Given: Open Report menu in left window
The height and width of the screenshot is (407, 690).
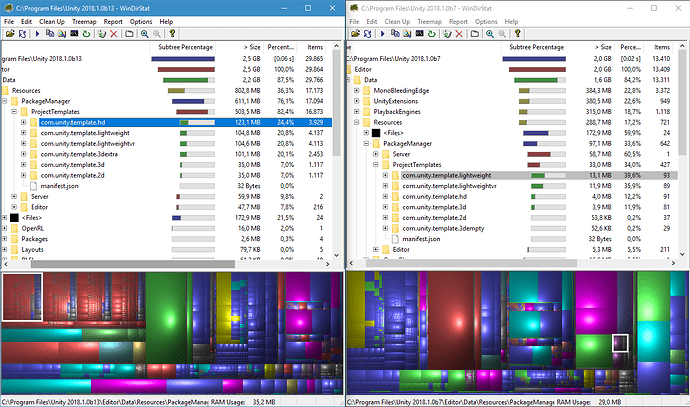Looking at the screenshot, I should [113, 22].
